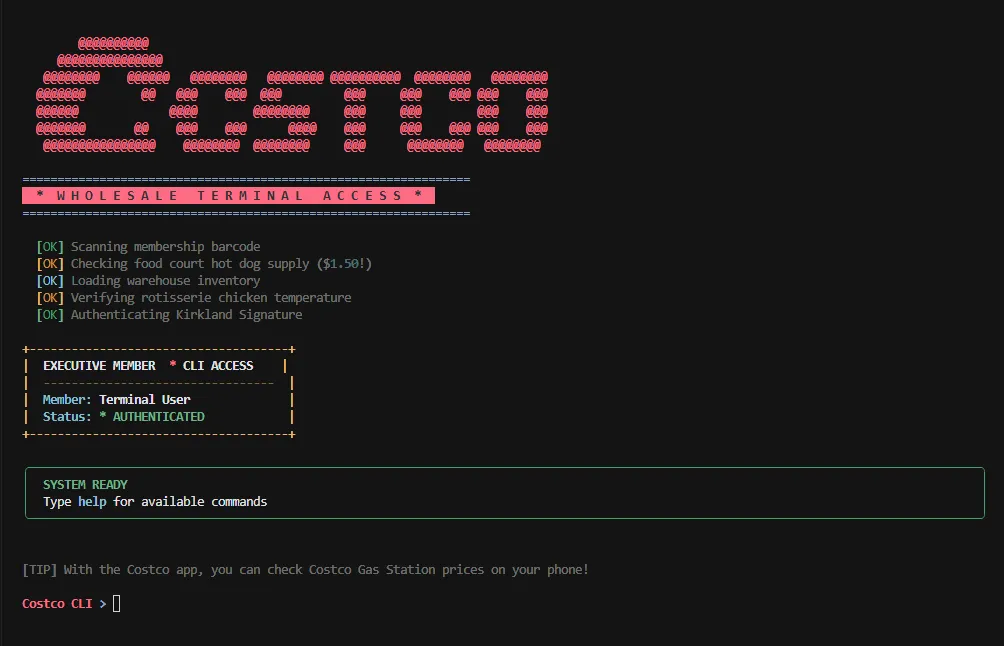Click the highlighted help command
This screenshot has height=646, width=1004.
click(x=92, y=501)
